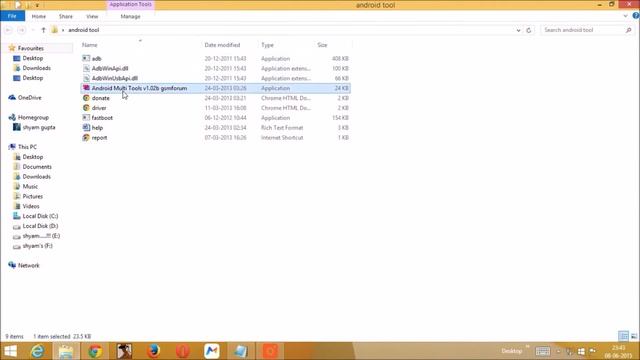
Task: Open Windows Start button
Action: pyautogui.click(x=11, y=351)
